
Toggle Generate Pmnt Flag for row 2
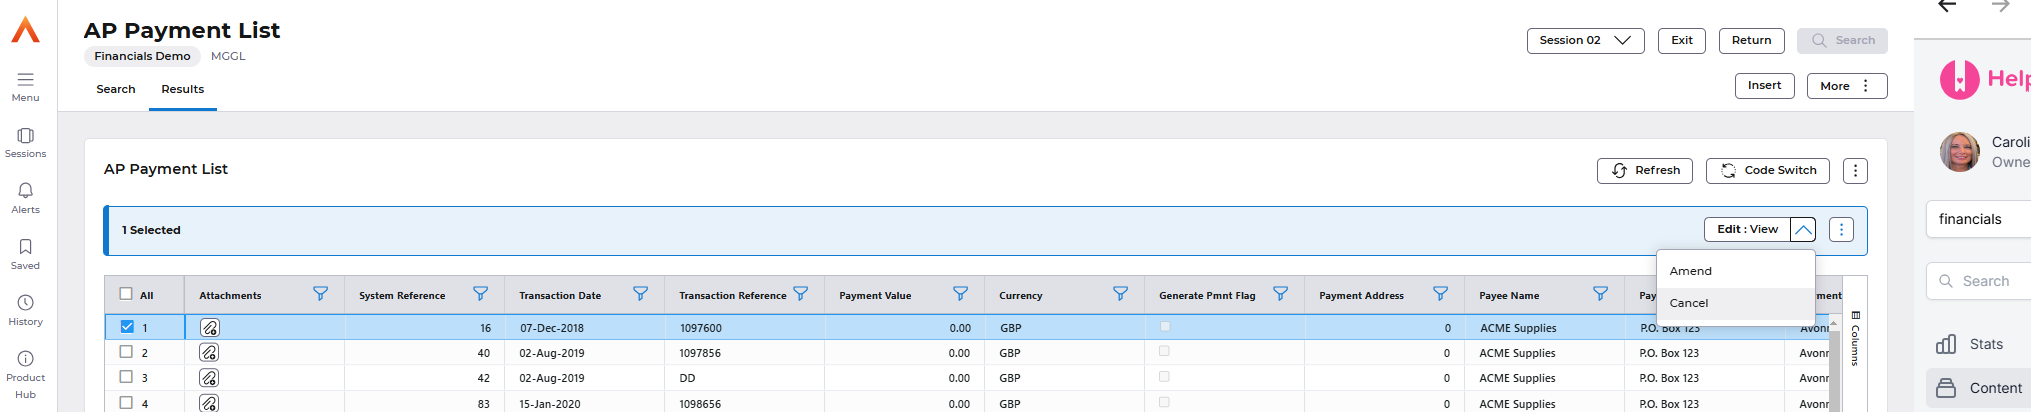point(1164,351)
